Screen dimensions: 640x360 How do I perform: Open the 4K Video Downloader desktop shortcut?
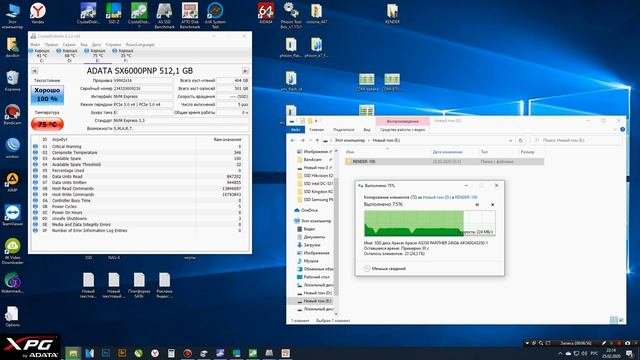(x=12, y=251)
